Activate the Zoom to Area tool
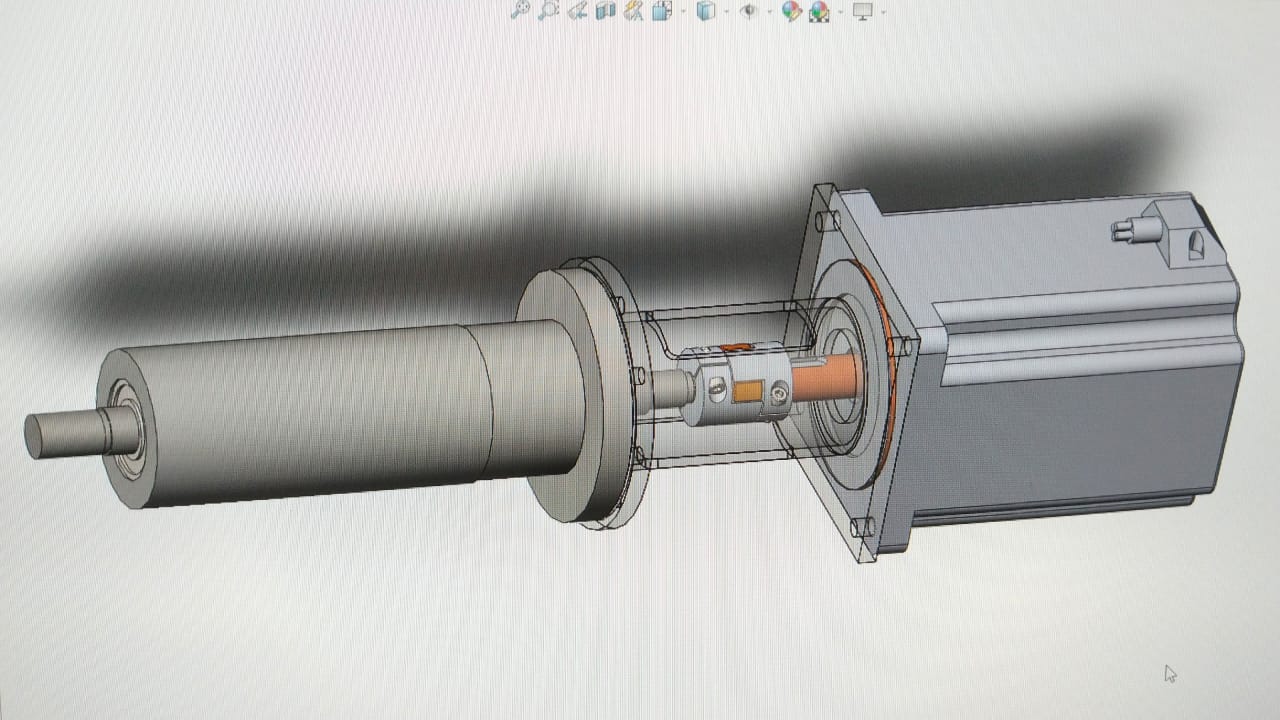This screenshot has height=720, width=1280. pyautogui.click(x=547, y=10)
